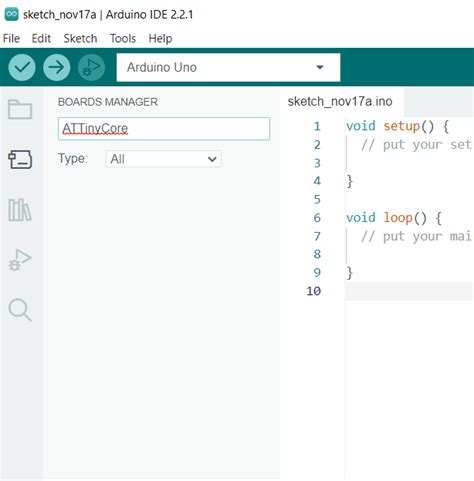Select the sketch_nov17a.ino editor tab
Screen dimensions: 474x481
tap(340, 102)
